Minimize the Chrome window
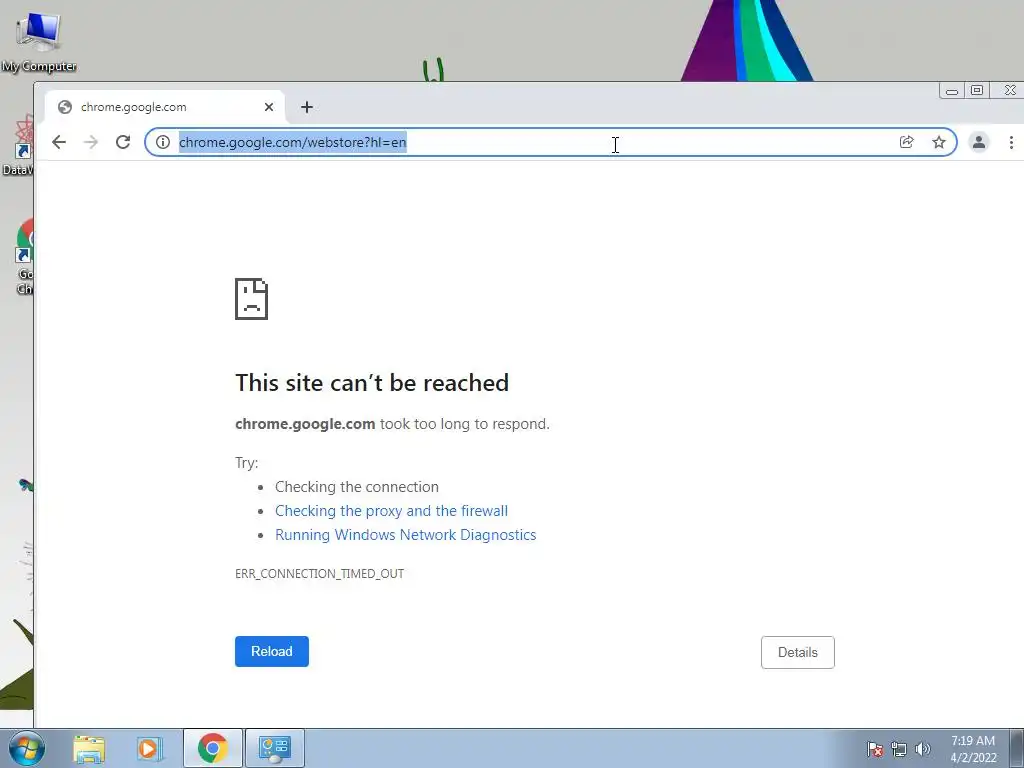1024x768 pixels. coord(952,91)
